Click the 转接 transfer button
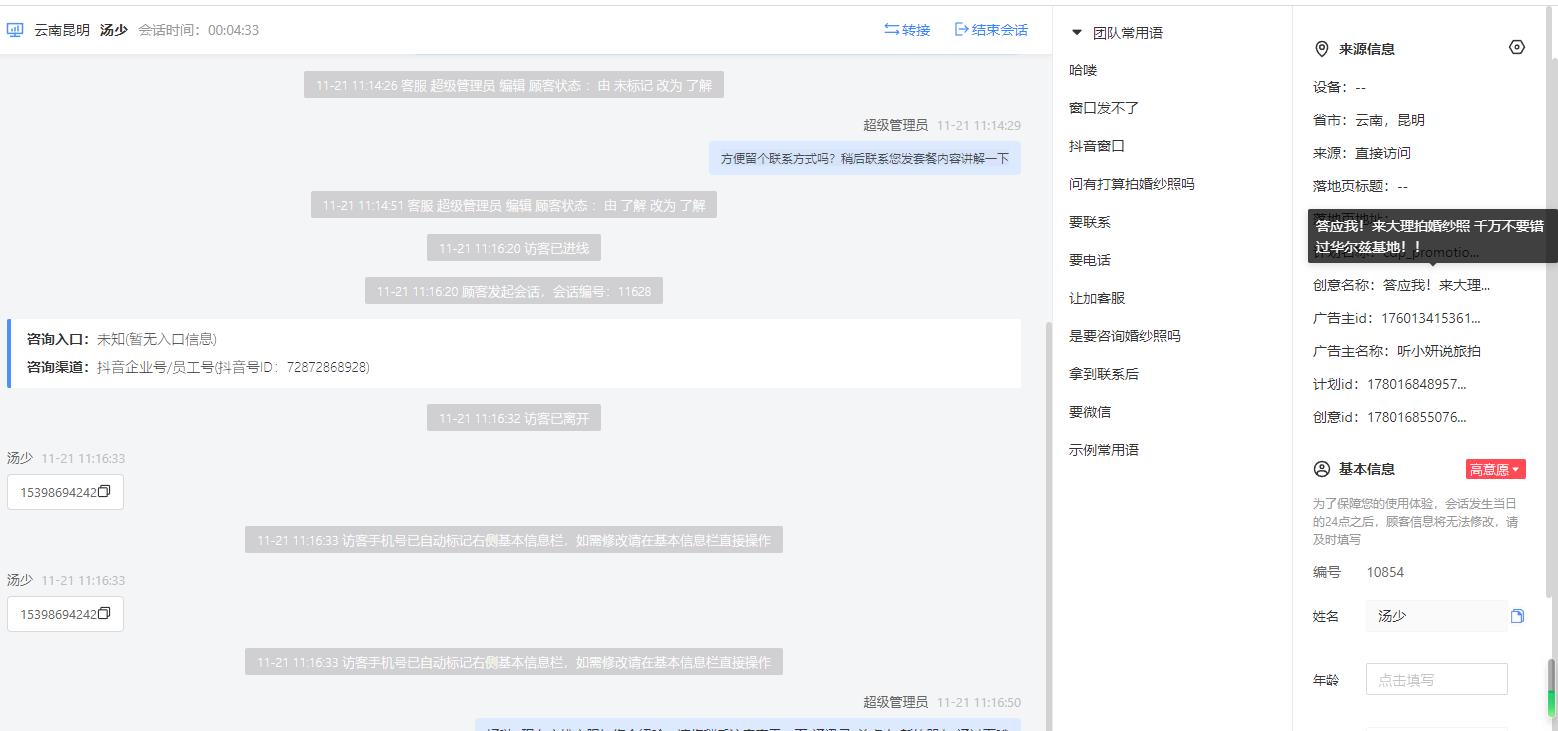Viewport: 1558px width, 731px height. pos(907,30)
